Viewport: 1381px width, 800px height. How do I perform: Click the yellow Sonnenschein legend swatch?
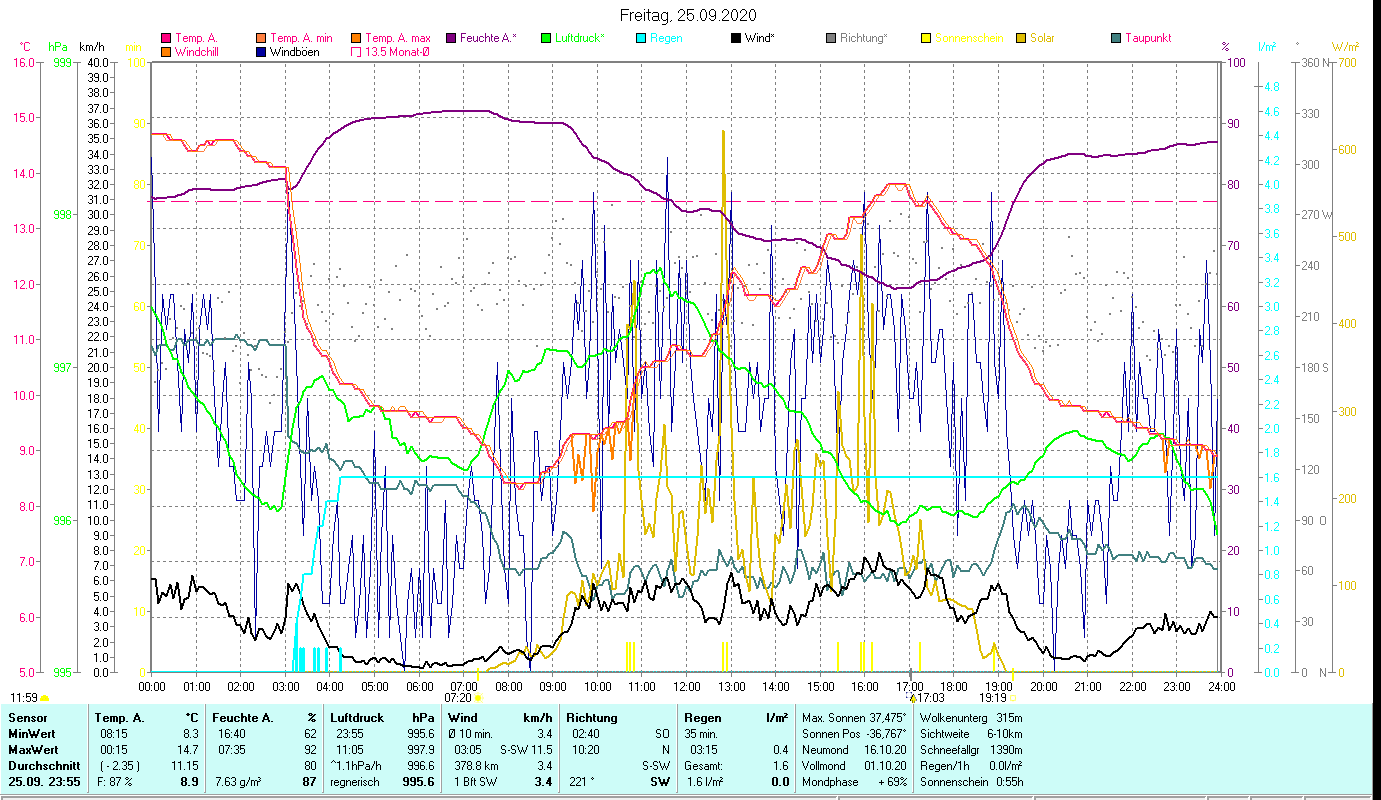tap(926, 39)
